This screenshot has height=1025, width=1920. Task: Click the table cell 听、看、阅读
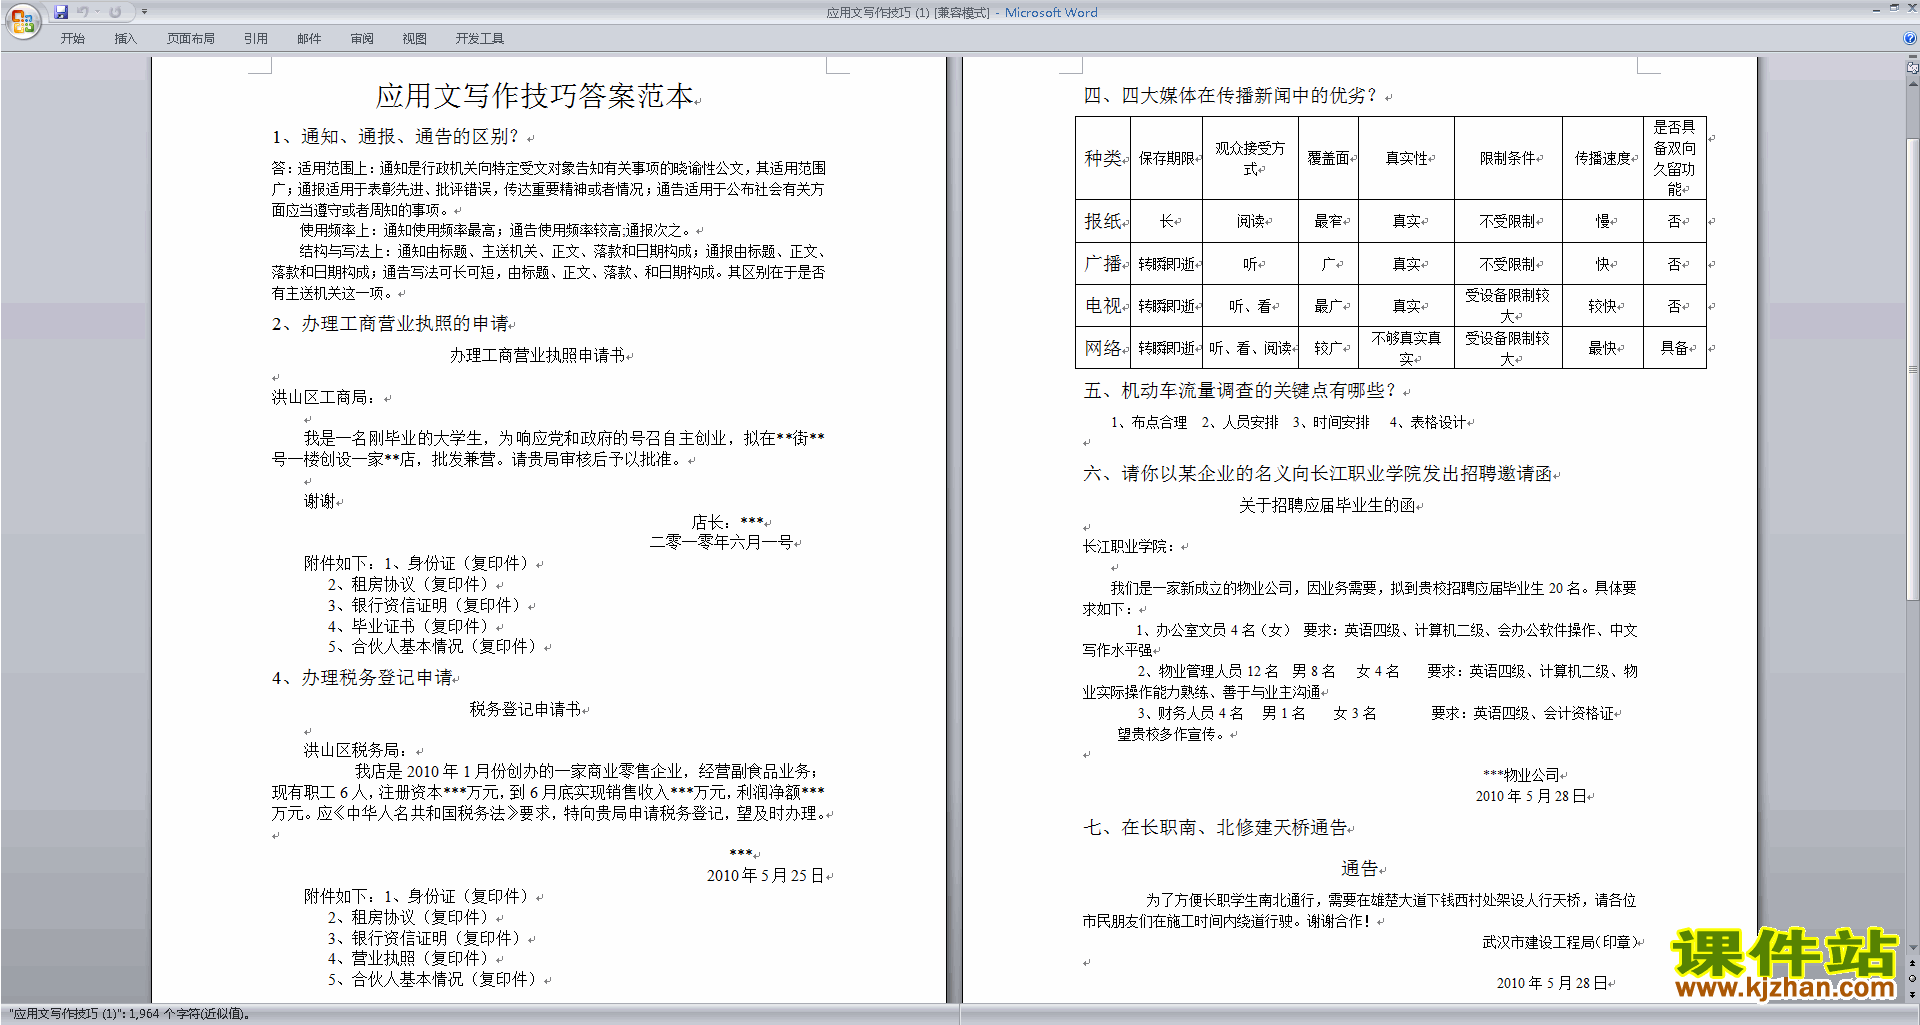click(x=1250, y=348)
